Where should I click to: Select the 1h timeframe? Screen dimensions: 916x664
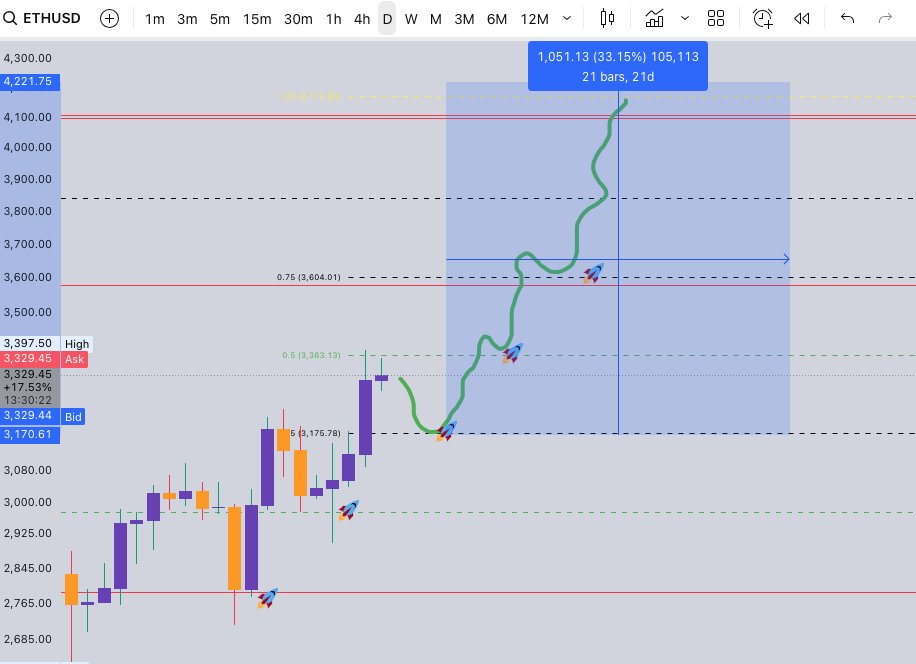click(334, 19)
